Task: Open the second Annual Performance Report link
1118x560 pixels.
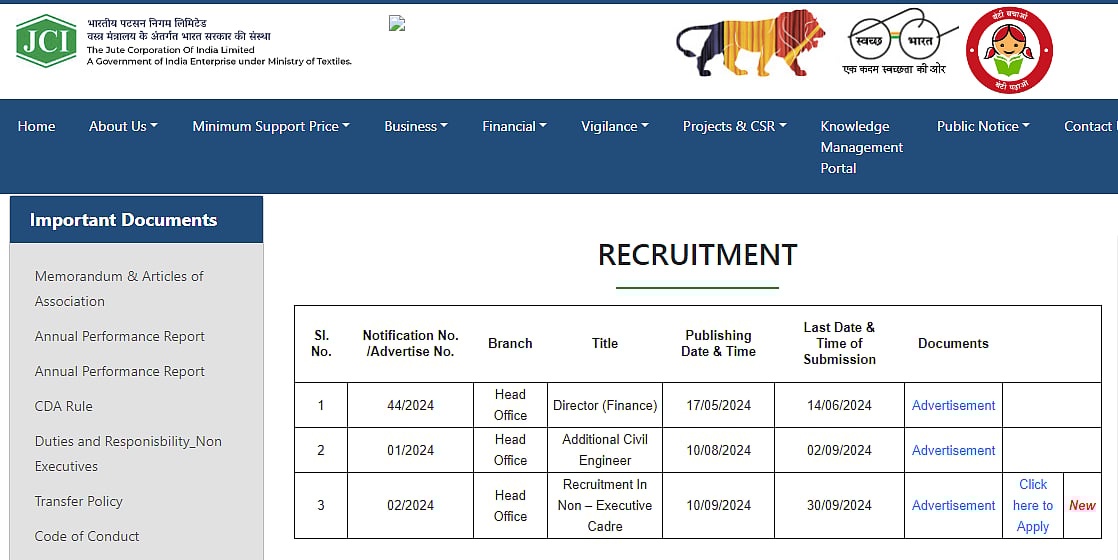Action: 120,372
